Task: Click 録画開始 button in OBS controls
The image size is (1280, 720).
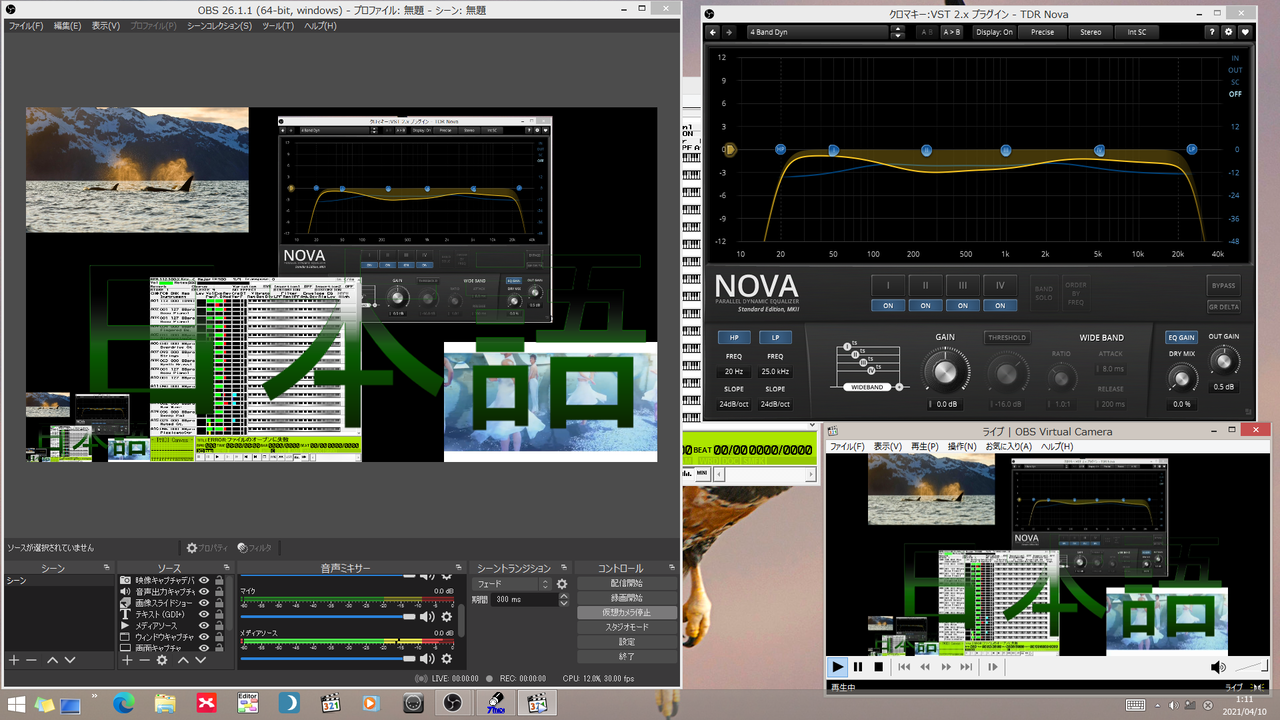Action: (x=627, y=598)
